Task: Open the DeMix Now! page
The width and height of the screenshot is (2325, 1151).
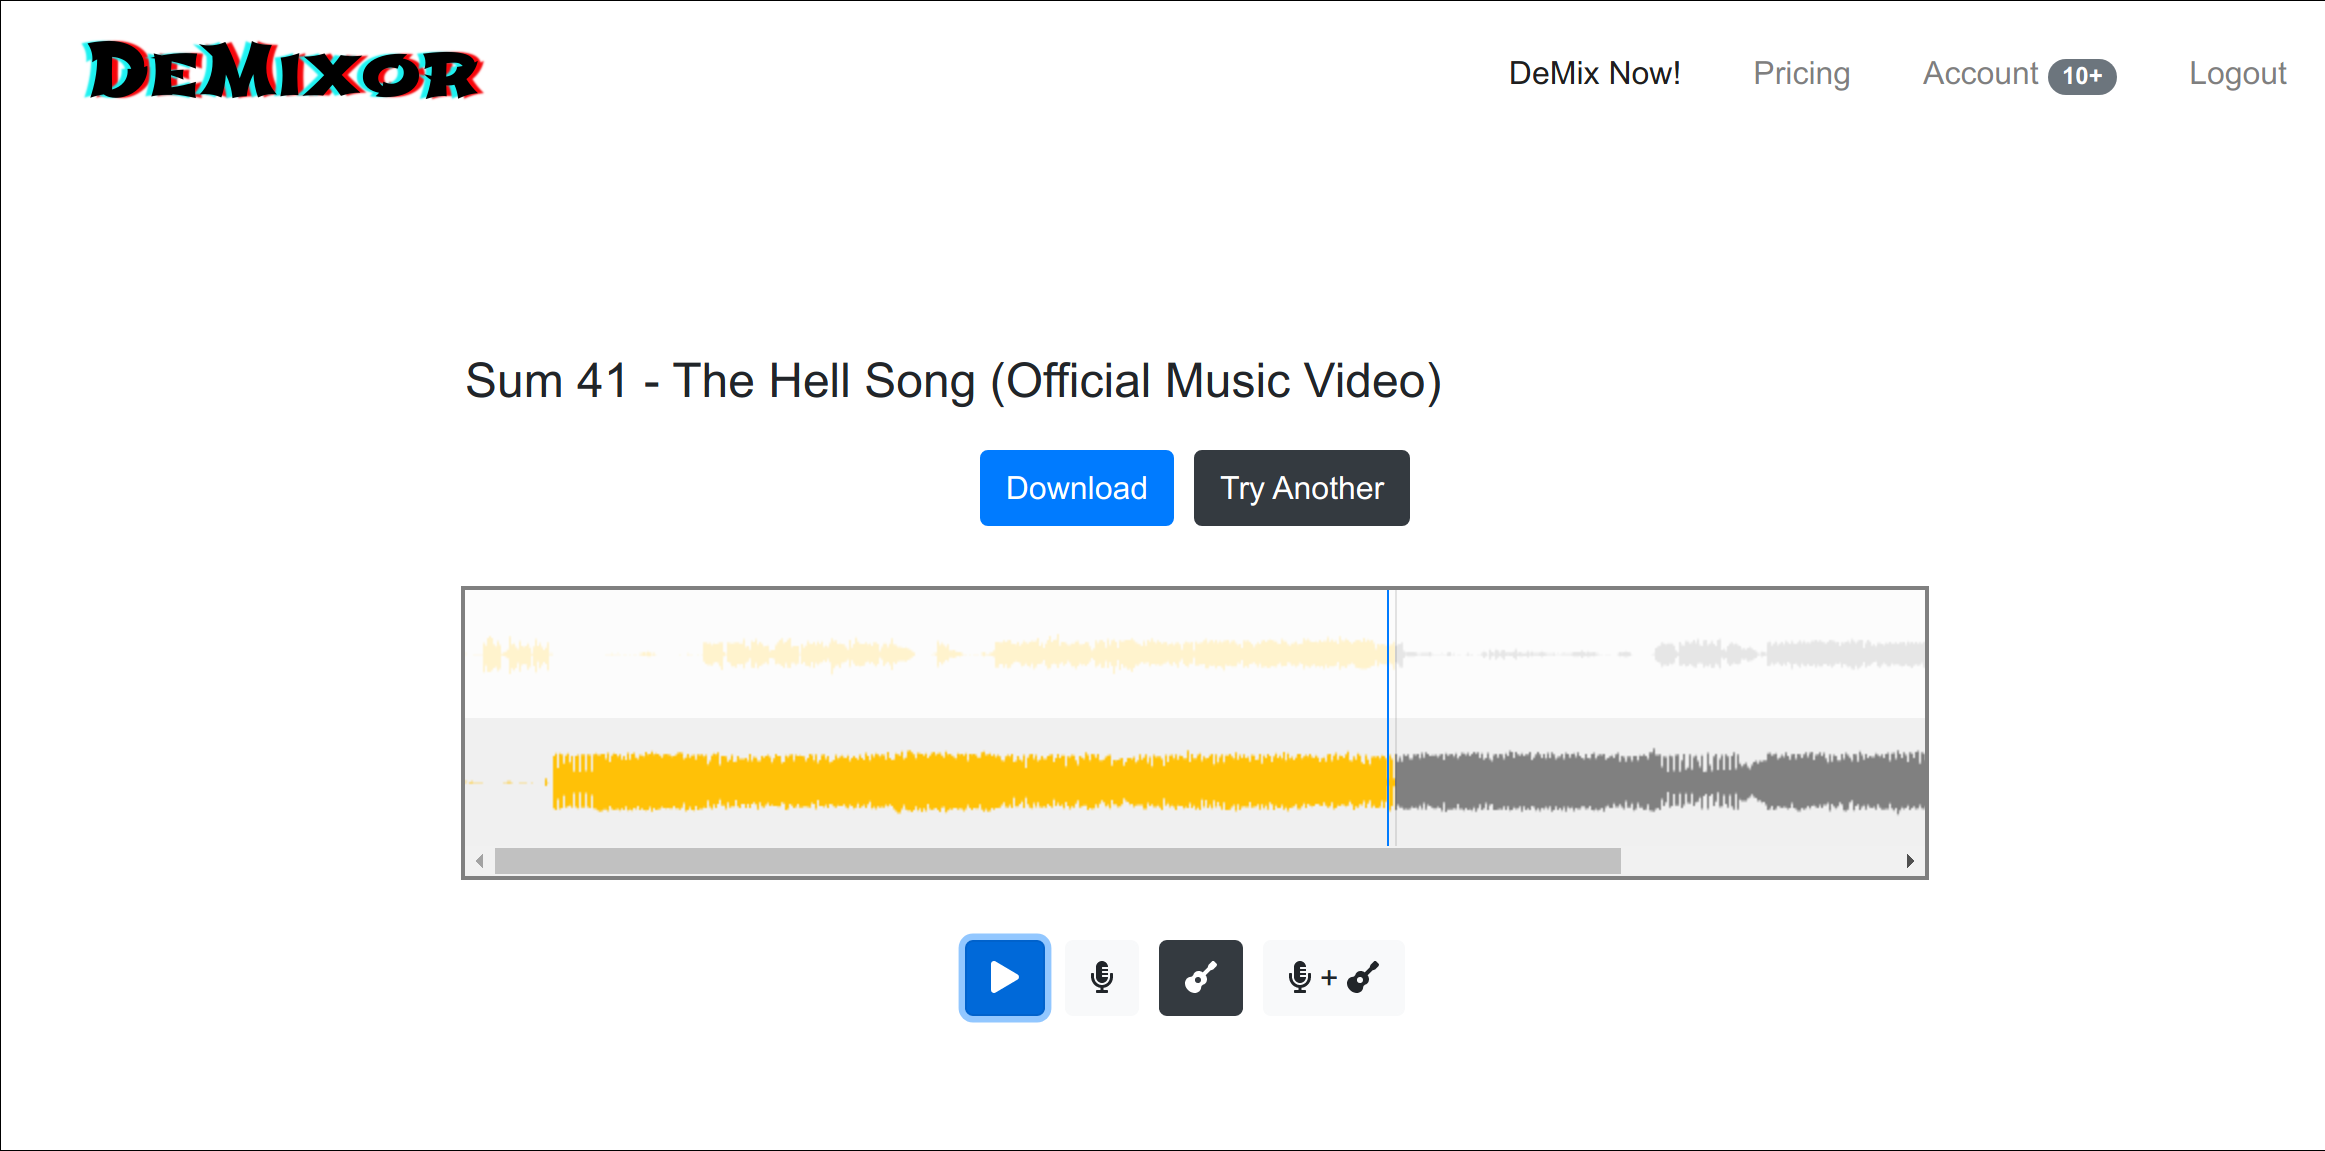Action: click(1594, 73)
